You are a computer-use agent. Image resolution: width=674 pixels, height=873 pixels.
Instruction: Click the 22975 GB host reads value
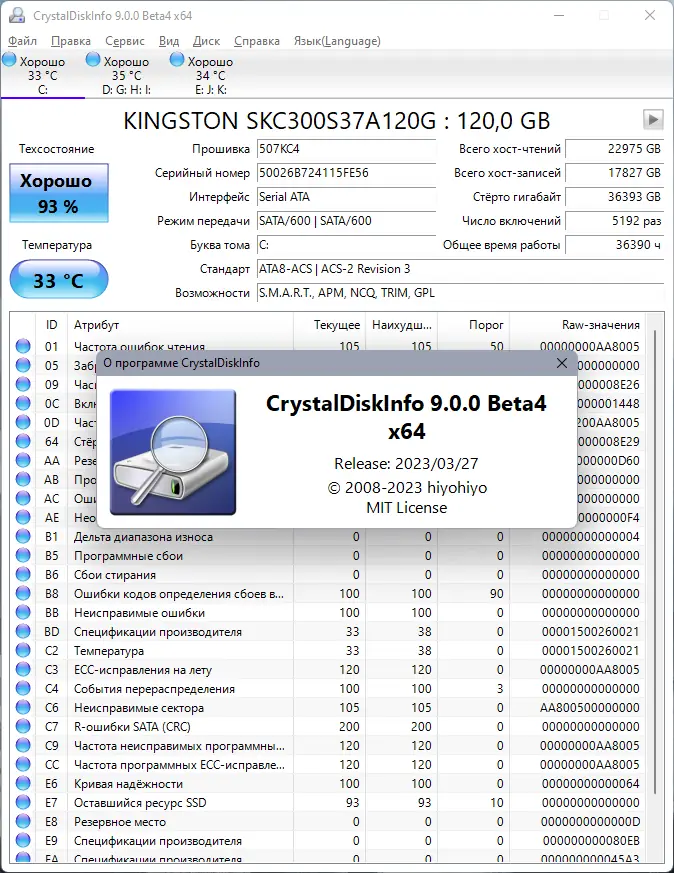pyautogui.click(x=614, y=149)
